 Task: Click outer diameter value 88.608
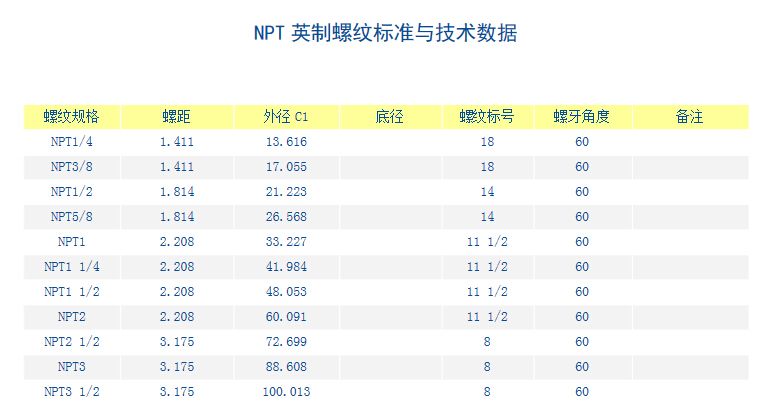click(286, 367)
